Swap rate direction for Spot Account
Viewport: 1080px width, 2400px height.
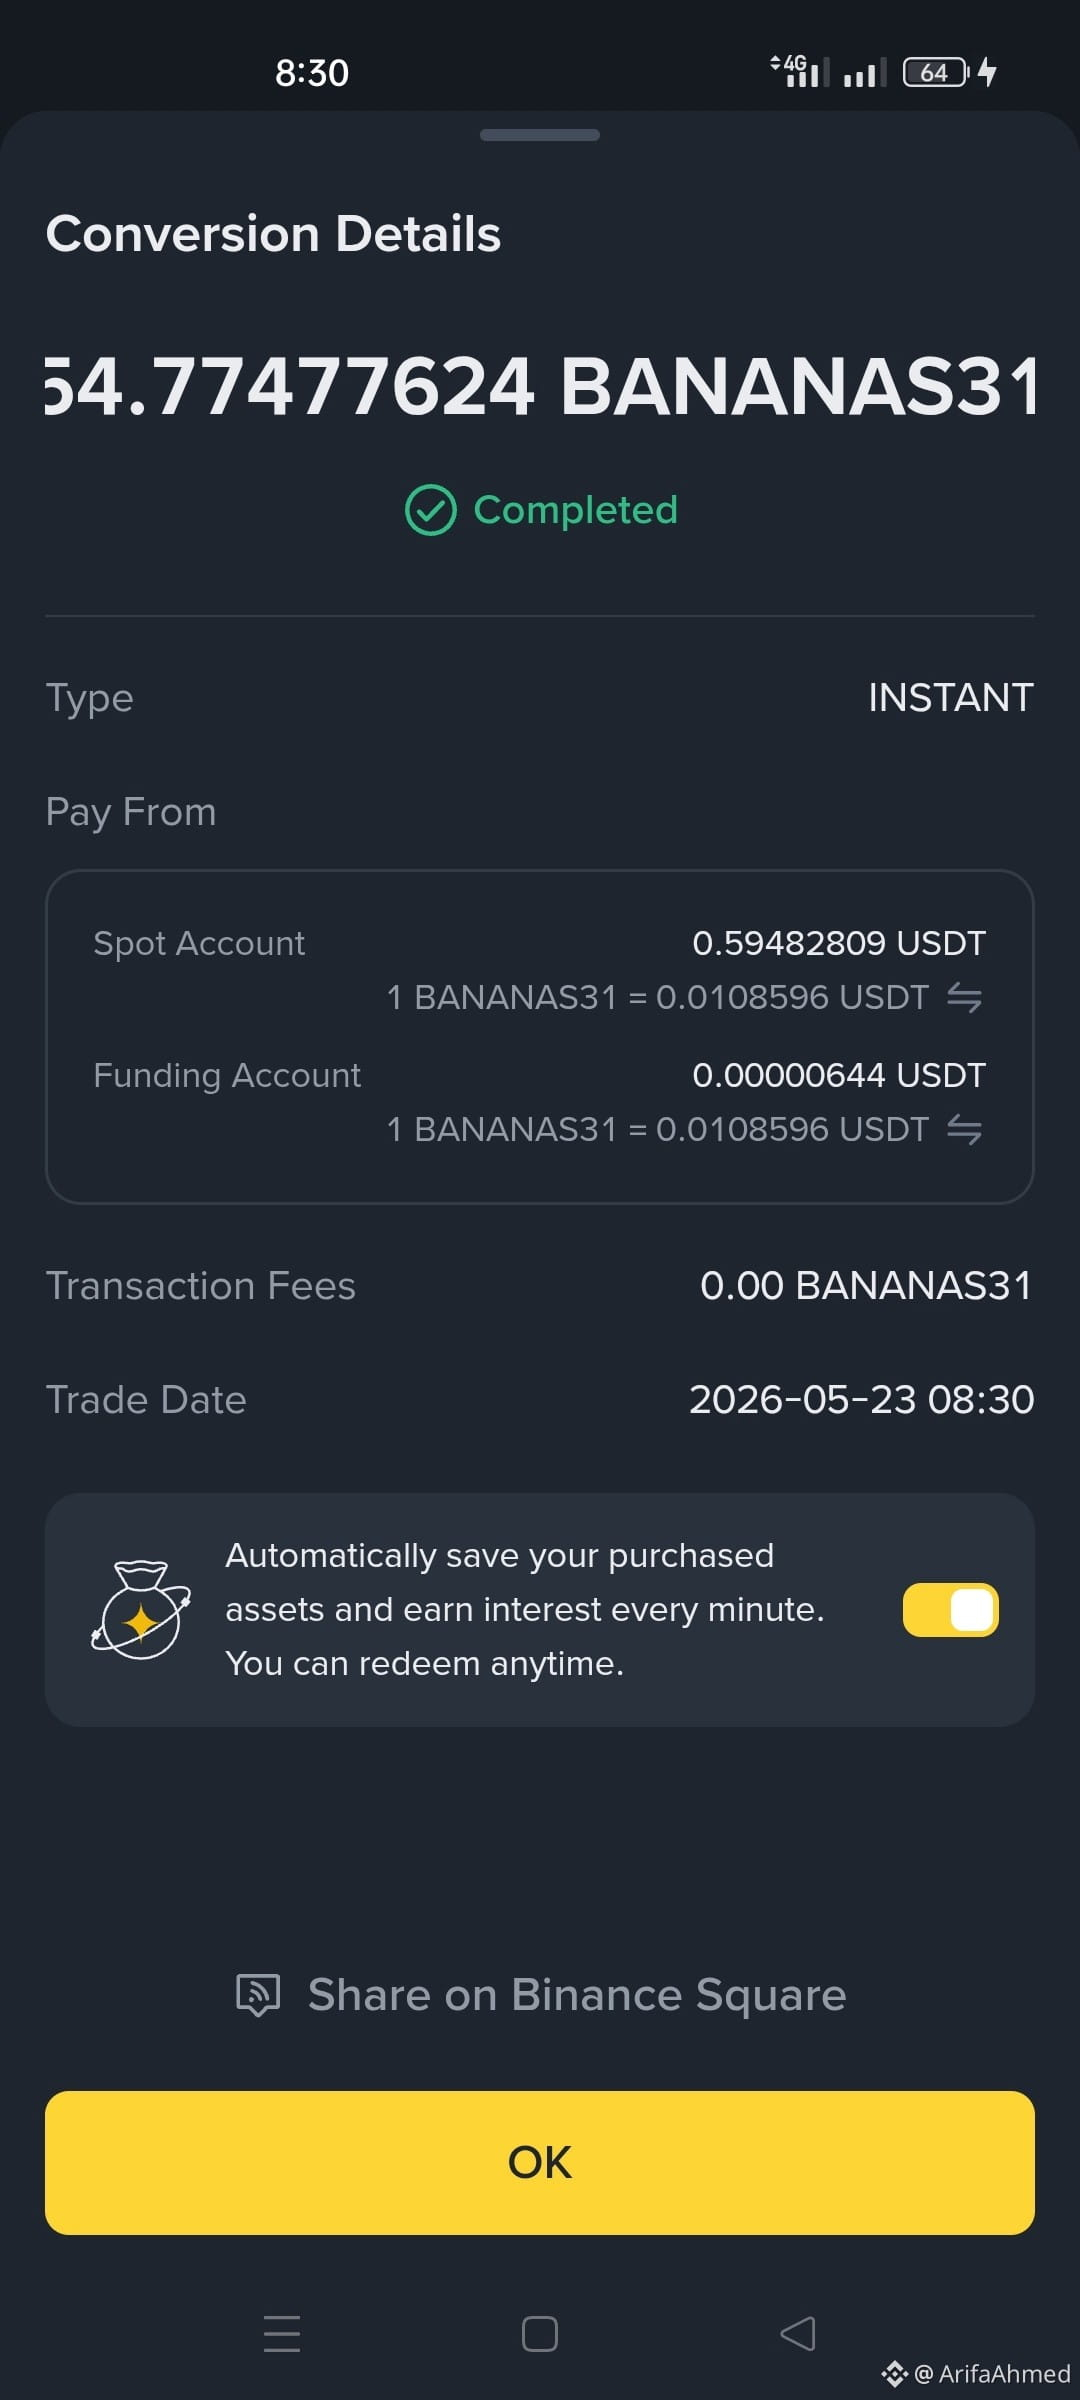tap(964, 997)
